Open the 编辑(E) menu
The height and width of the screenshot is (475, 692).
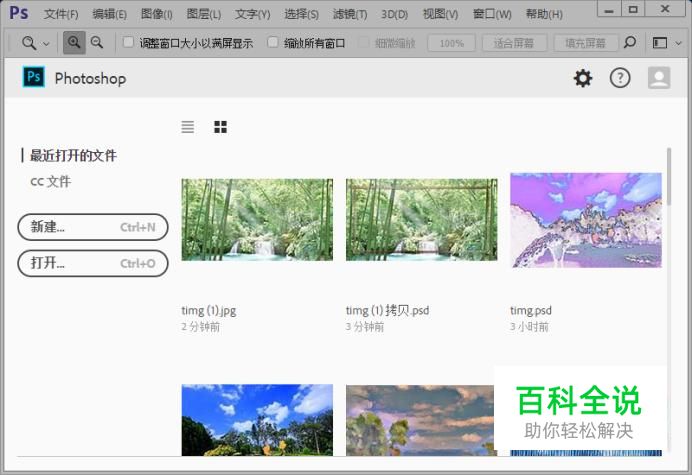109,15
